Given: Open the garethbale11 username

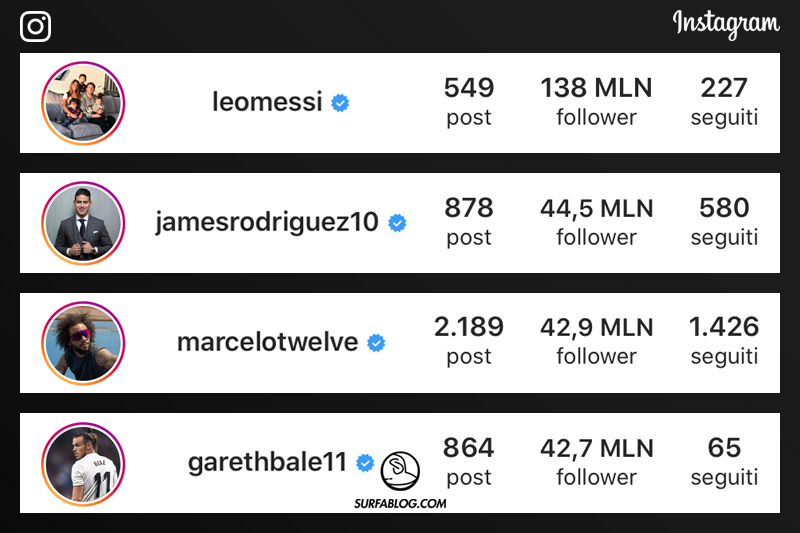Looking at the screenshot, I should [x=267, y=462].
